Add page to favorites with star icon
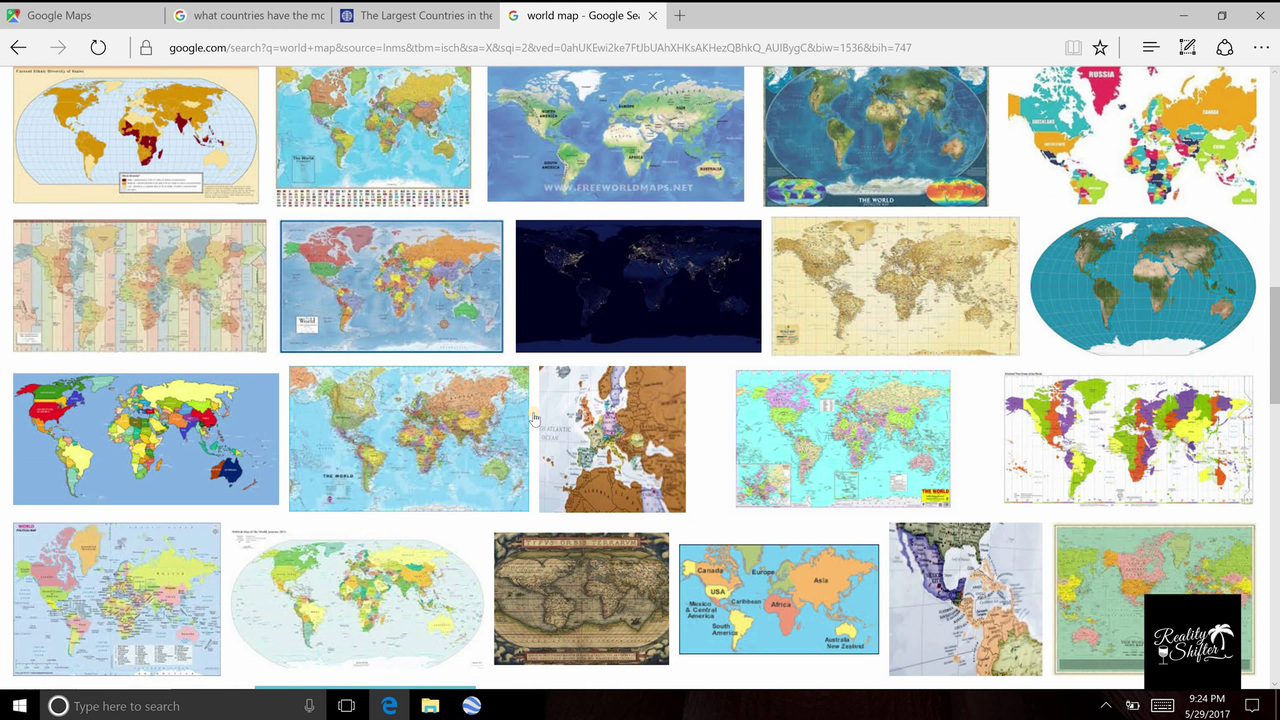 click(1100, 47)
